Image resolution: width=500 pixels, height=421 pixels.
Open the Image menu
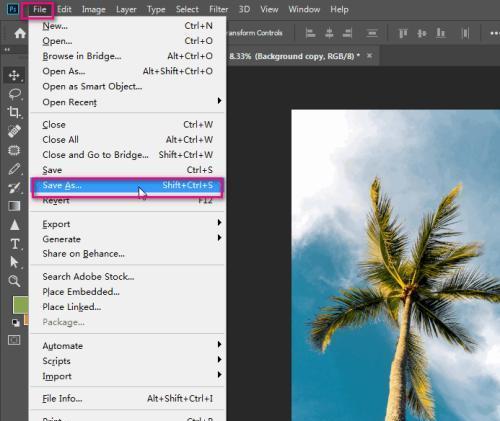click(x=94, y=9)
